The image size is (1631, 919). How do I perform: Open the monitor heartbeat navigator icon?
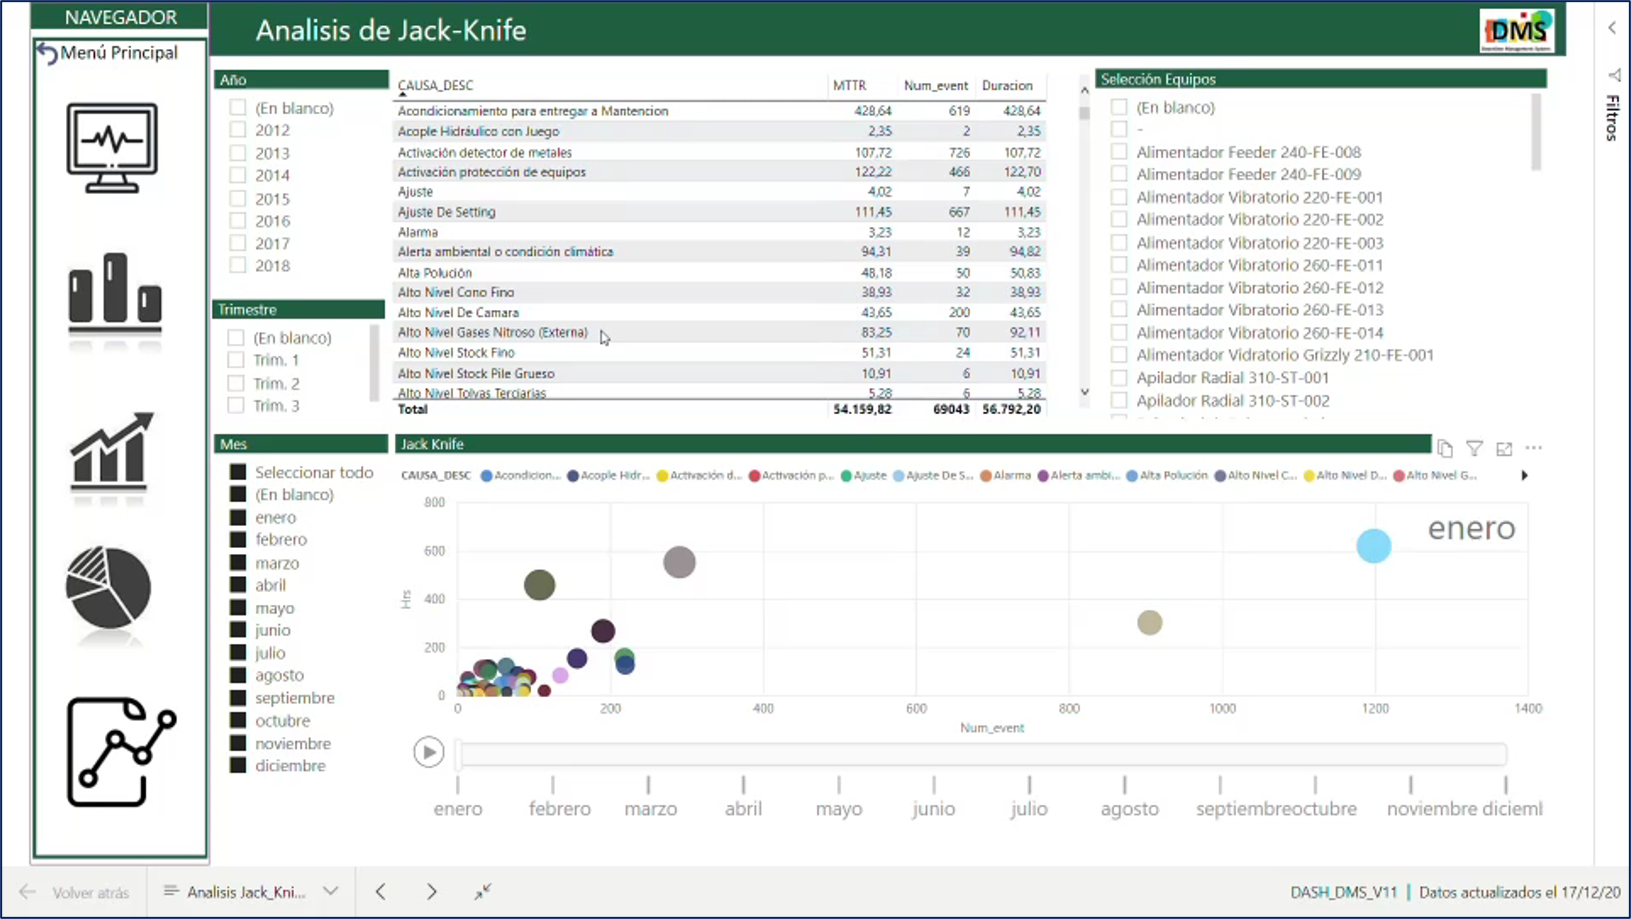coord(112,148)
